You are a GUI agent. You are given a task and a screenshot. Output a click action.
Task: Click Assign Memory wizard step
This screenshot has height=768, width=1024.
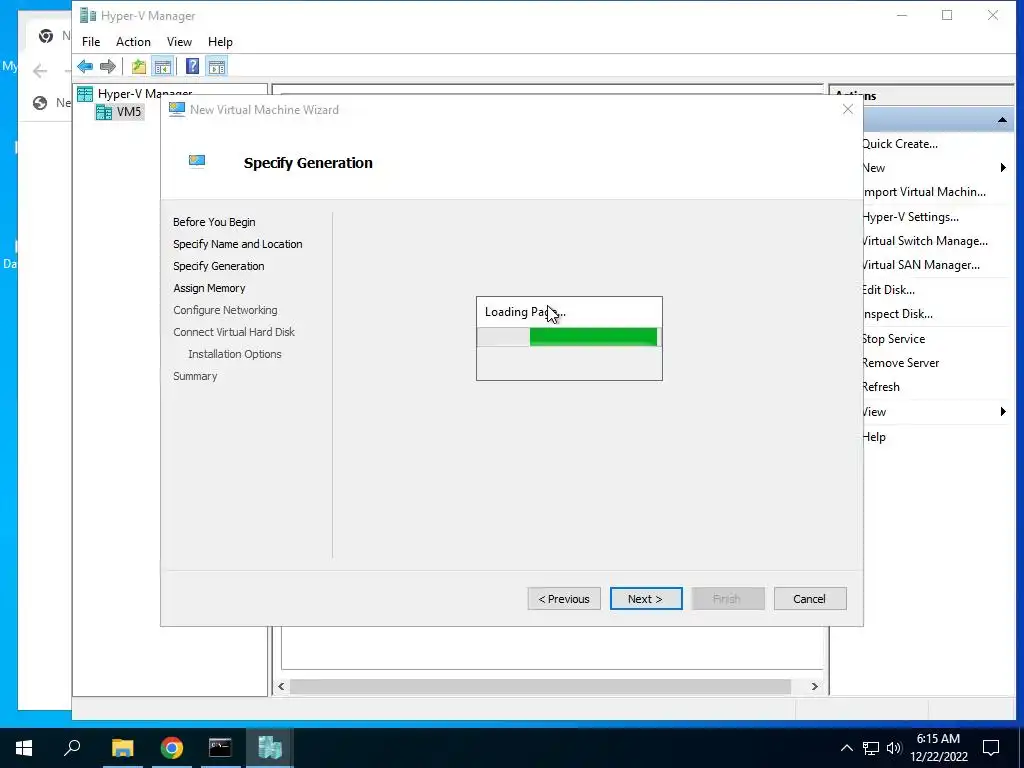(209, 288)
